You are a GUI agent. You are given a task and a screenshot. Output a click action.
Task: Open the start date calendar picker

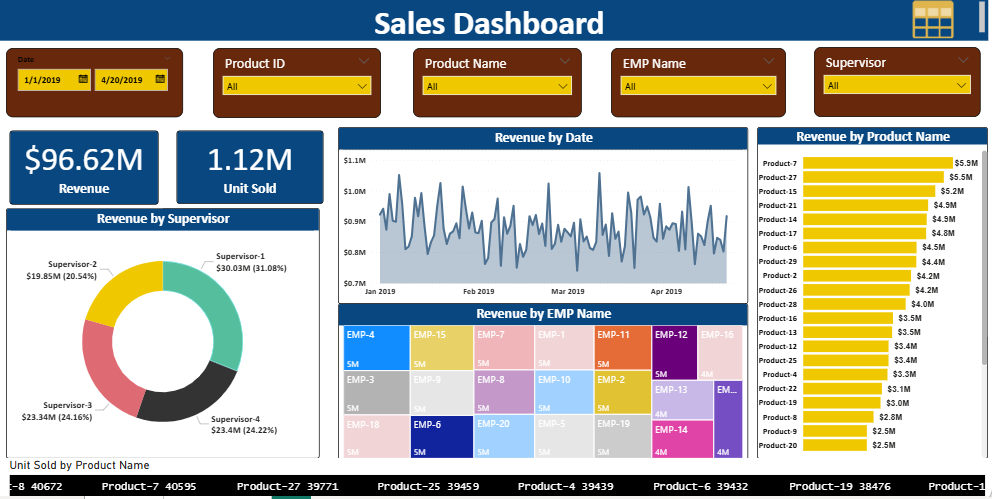coord(83,79)
